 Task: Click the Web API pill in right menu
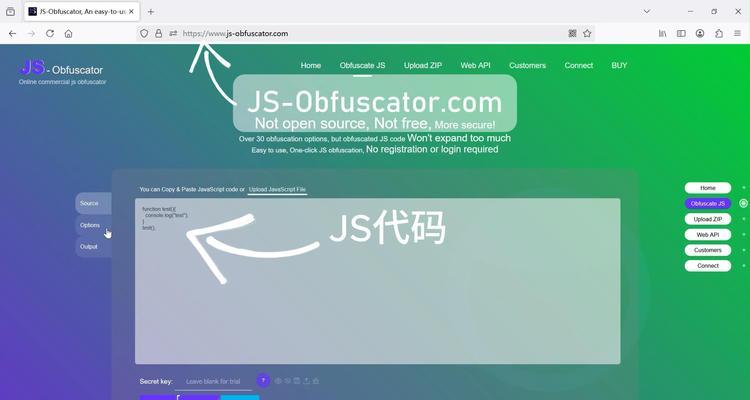coord(708,234)
